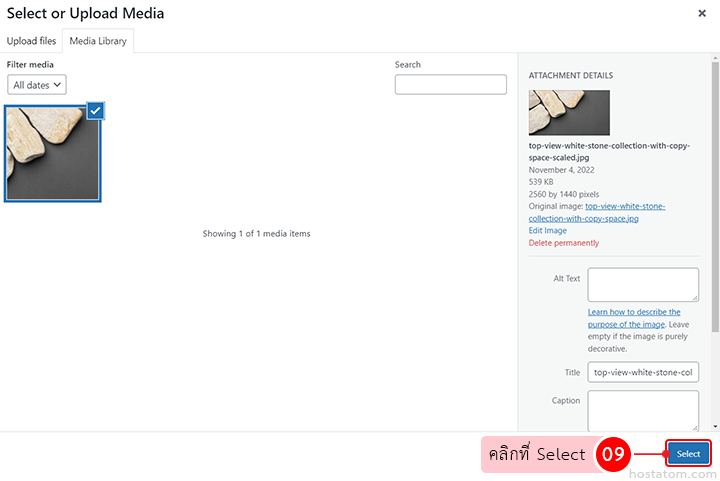Focus the Caption textarea
The image size is (720, 481).
tap(642, 409)
